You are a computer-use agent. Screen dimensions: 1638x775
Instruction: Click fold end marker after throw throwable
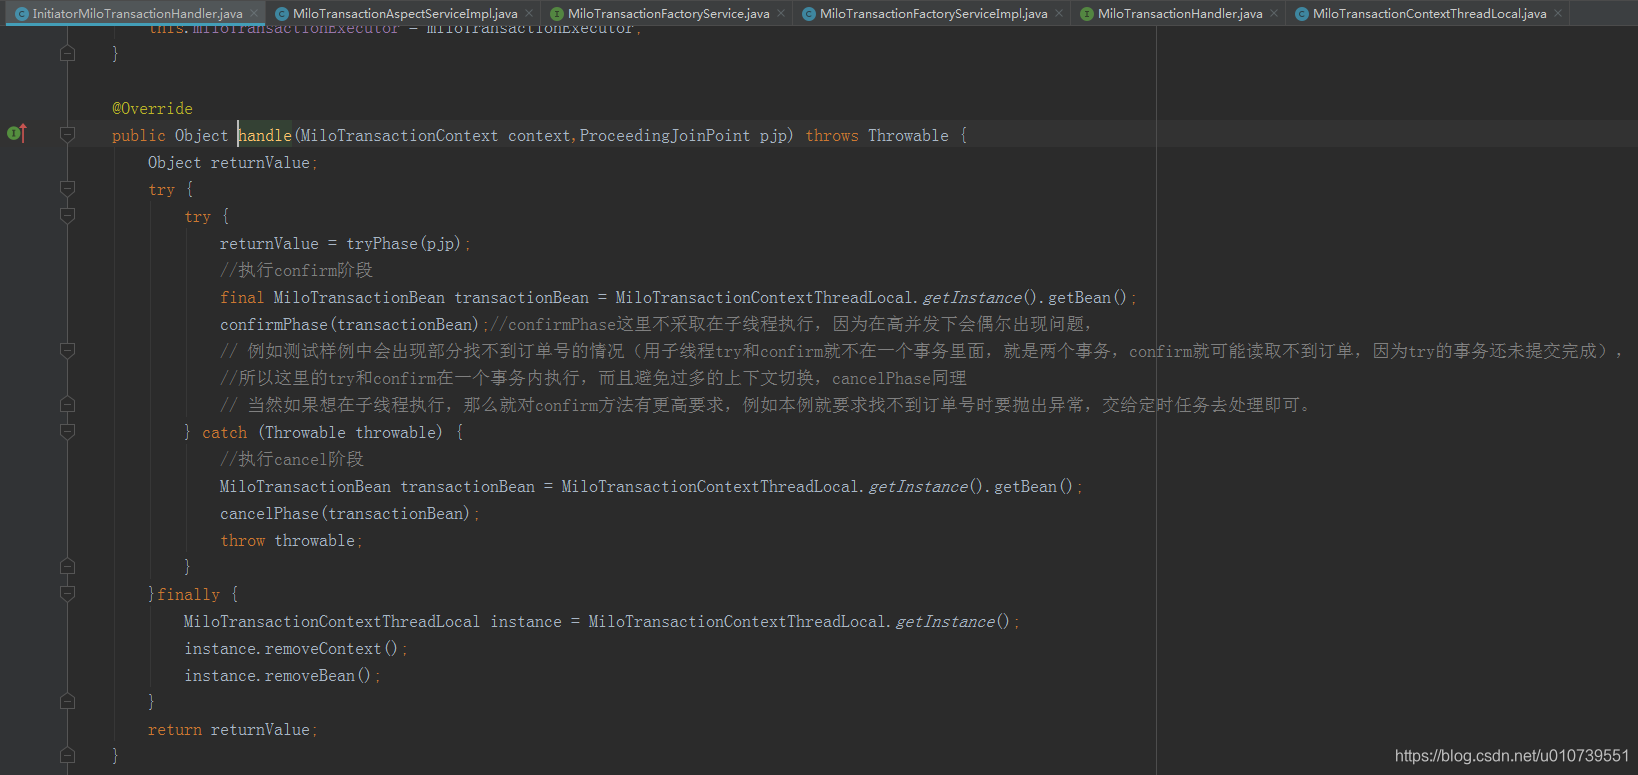67,566
